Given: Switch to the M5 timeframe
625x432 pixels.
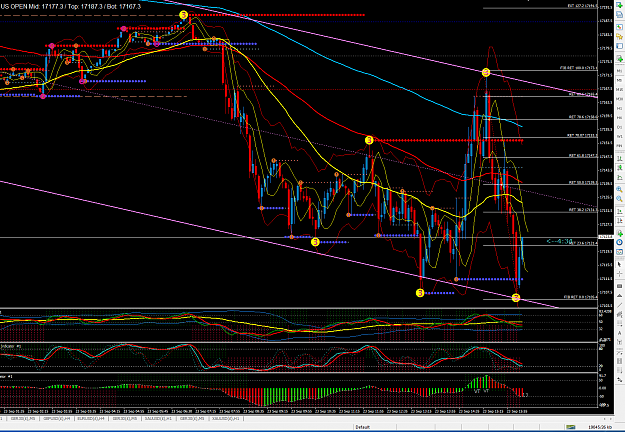Looking at the screenshot, I should (x=620, y=80).
